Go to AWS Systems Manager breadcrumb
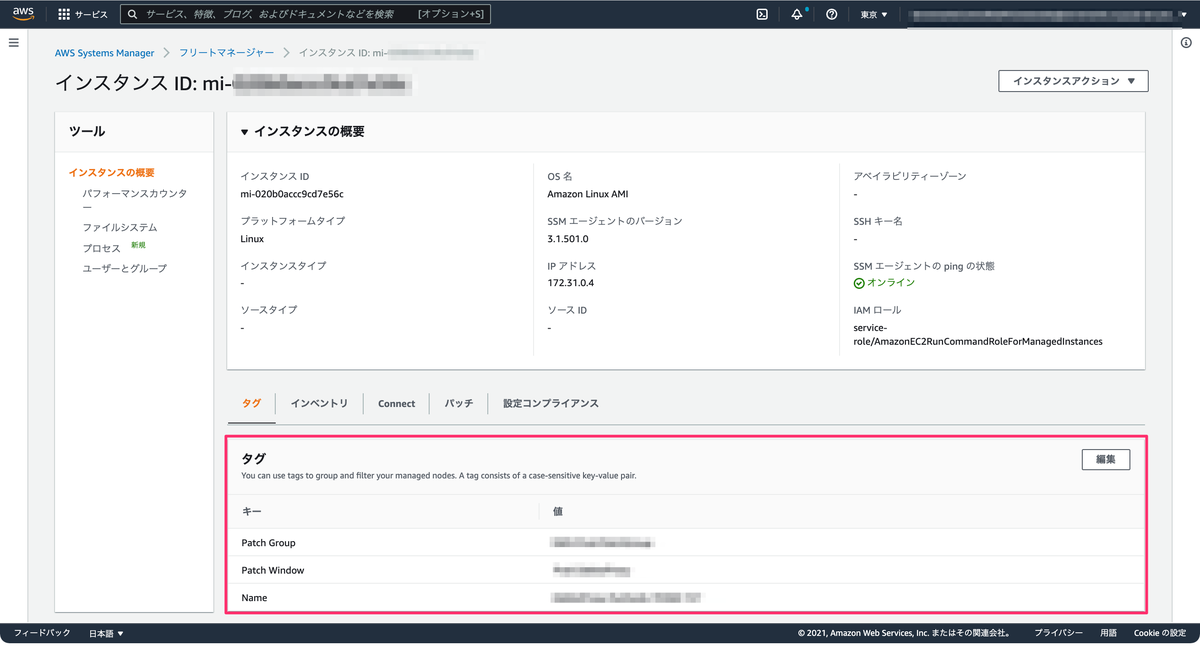Image resolution: width=1200 pixels, height=662 pixels. [x=105, y=53]
